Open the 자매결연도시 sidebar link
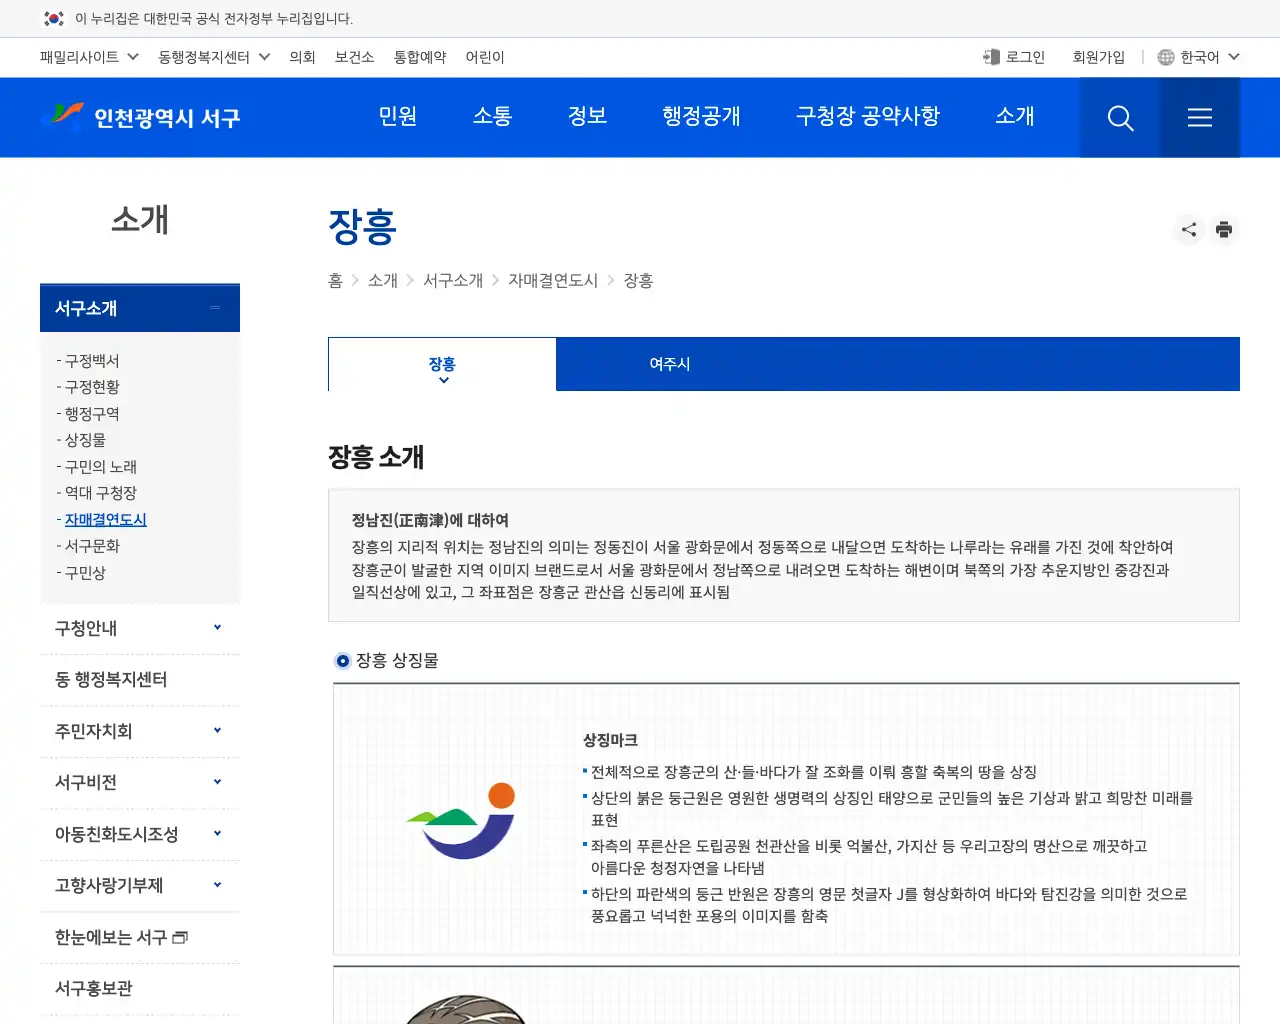1280x1024 pixels. (104, 519)
